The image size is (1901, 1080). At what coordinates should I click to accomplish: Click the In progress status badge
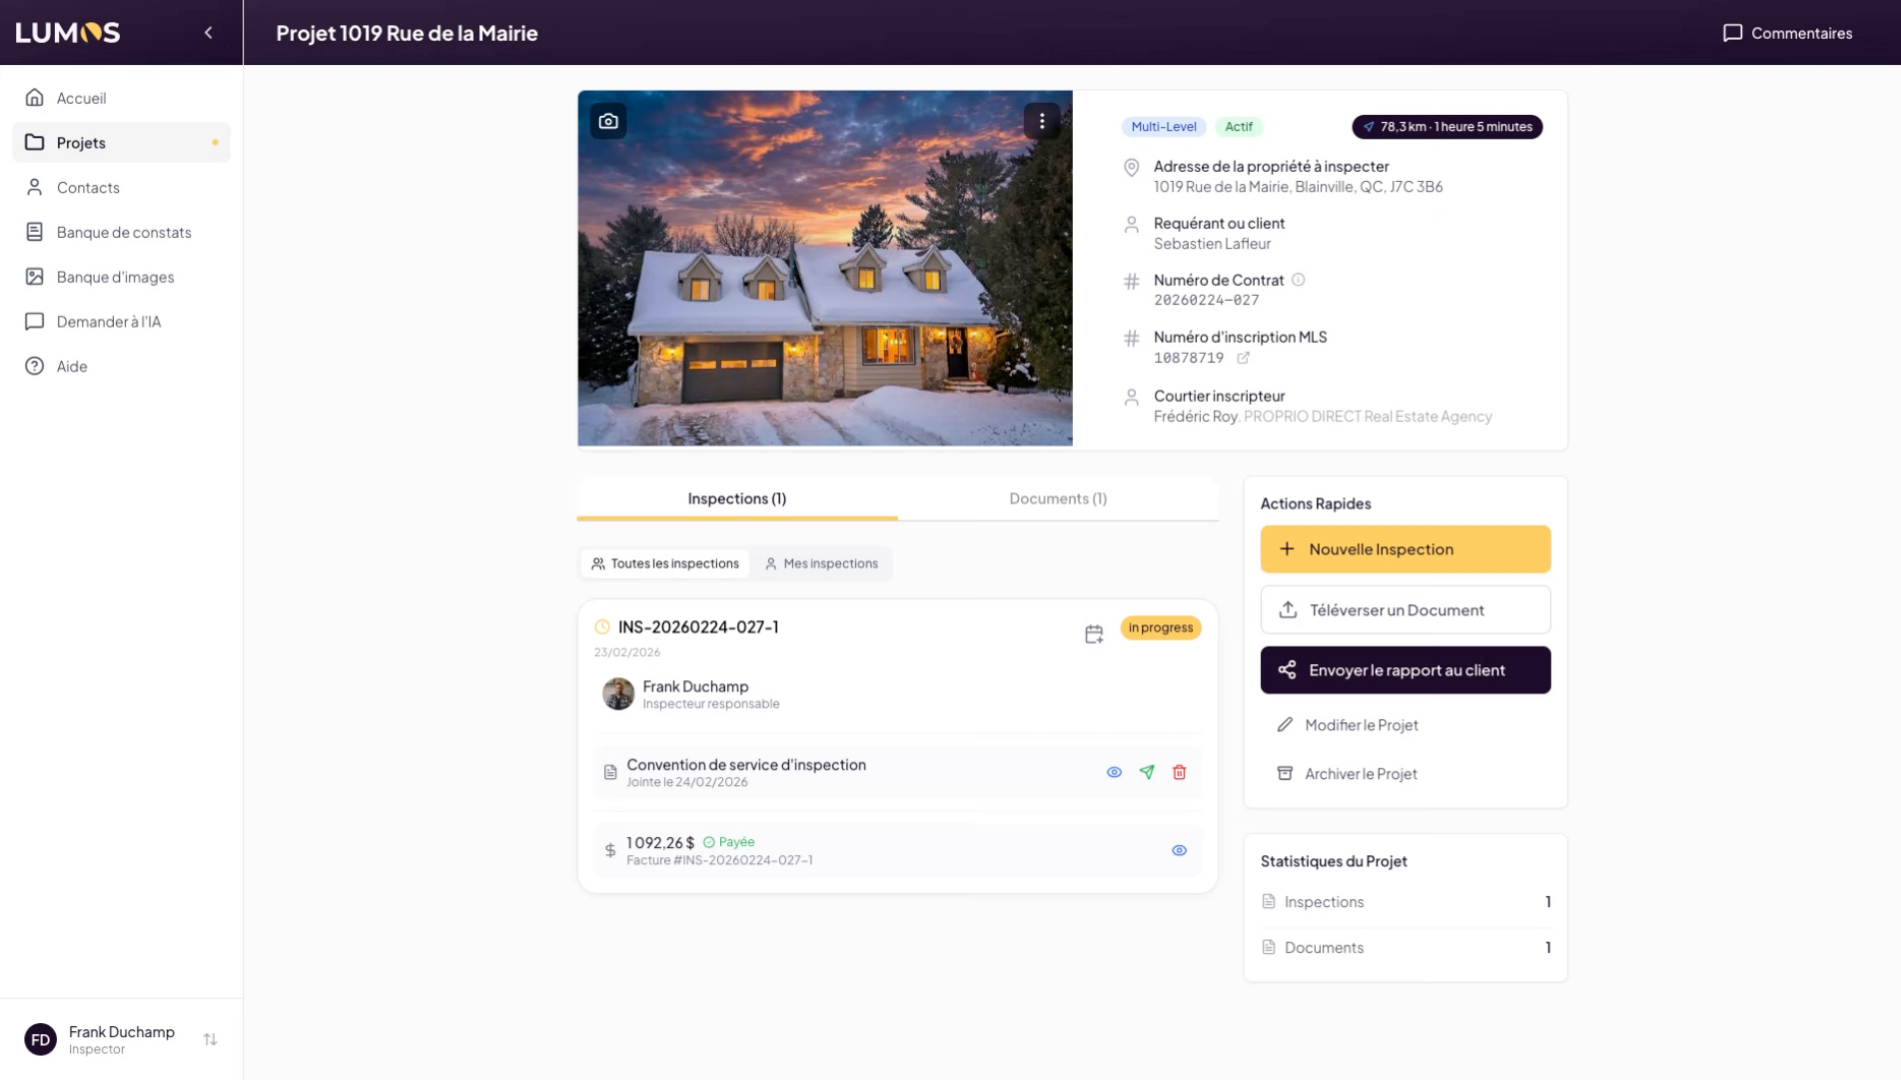[x=1161, y=628]
